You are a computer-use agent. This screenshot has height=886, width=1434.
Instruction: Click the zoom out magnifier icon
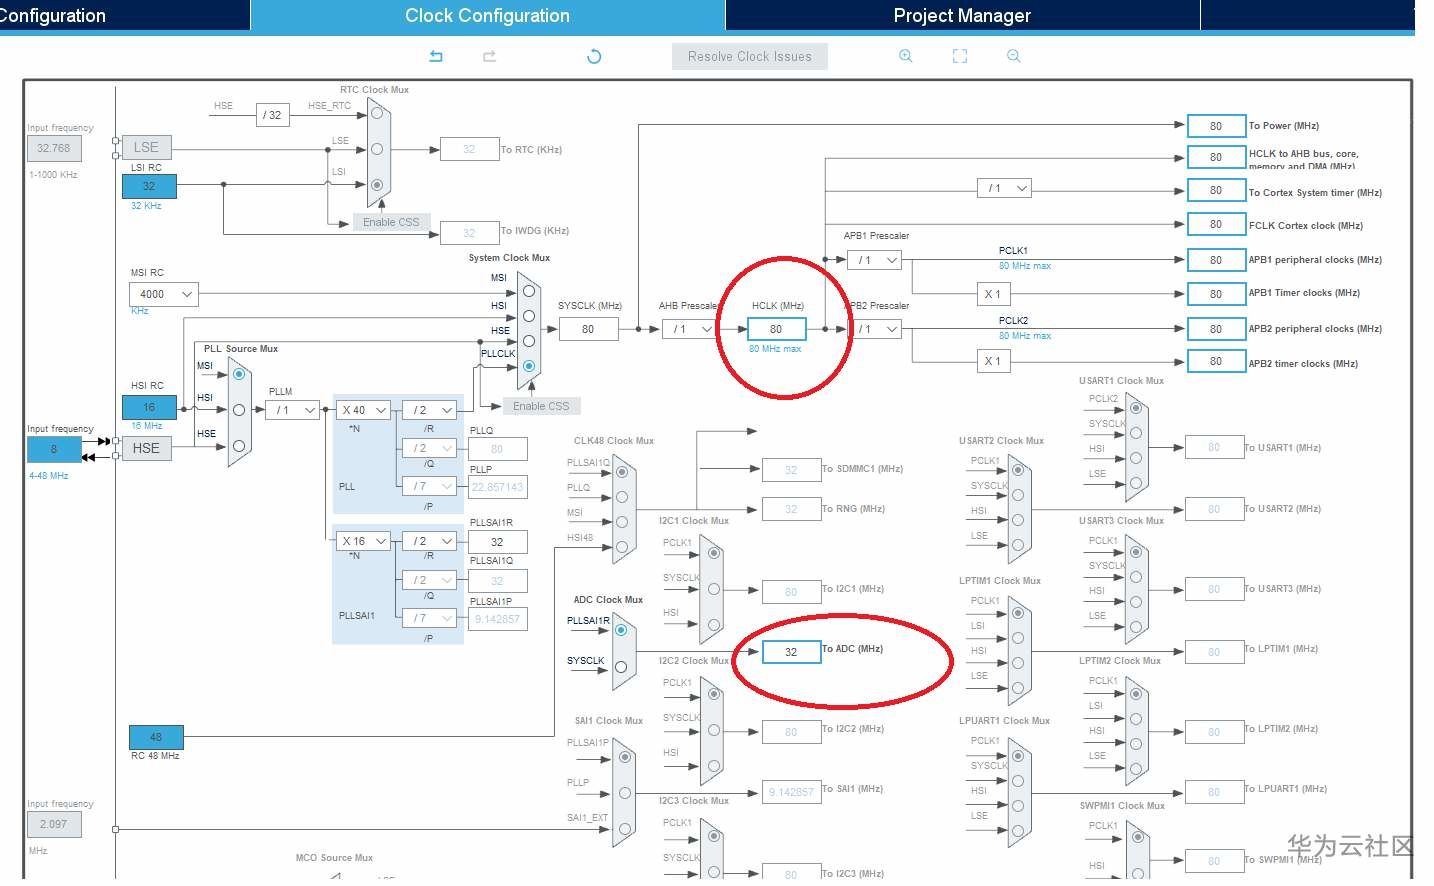[1014, 56]
